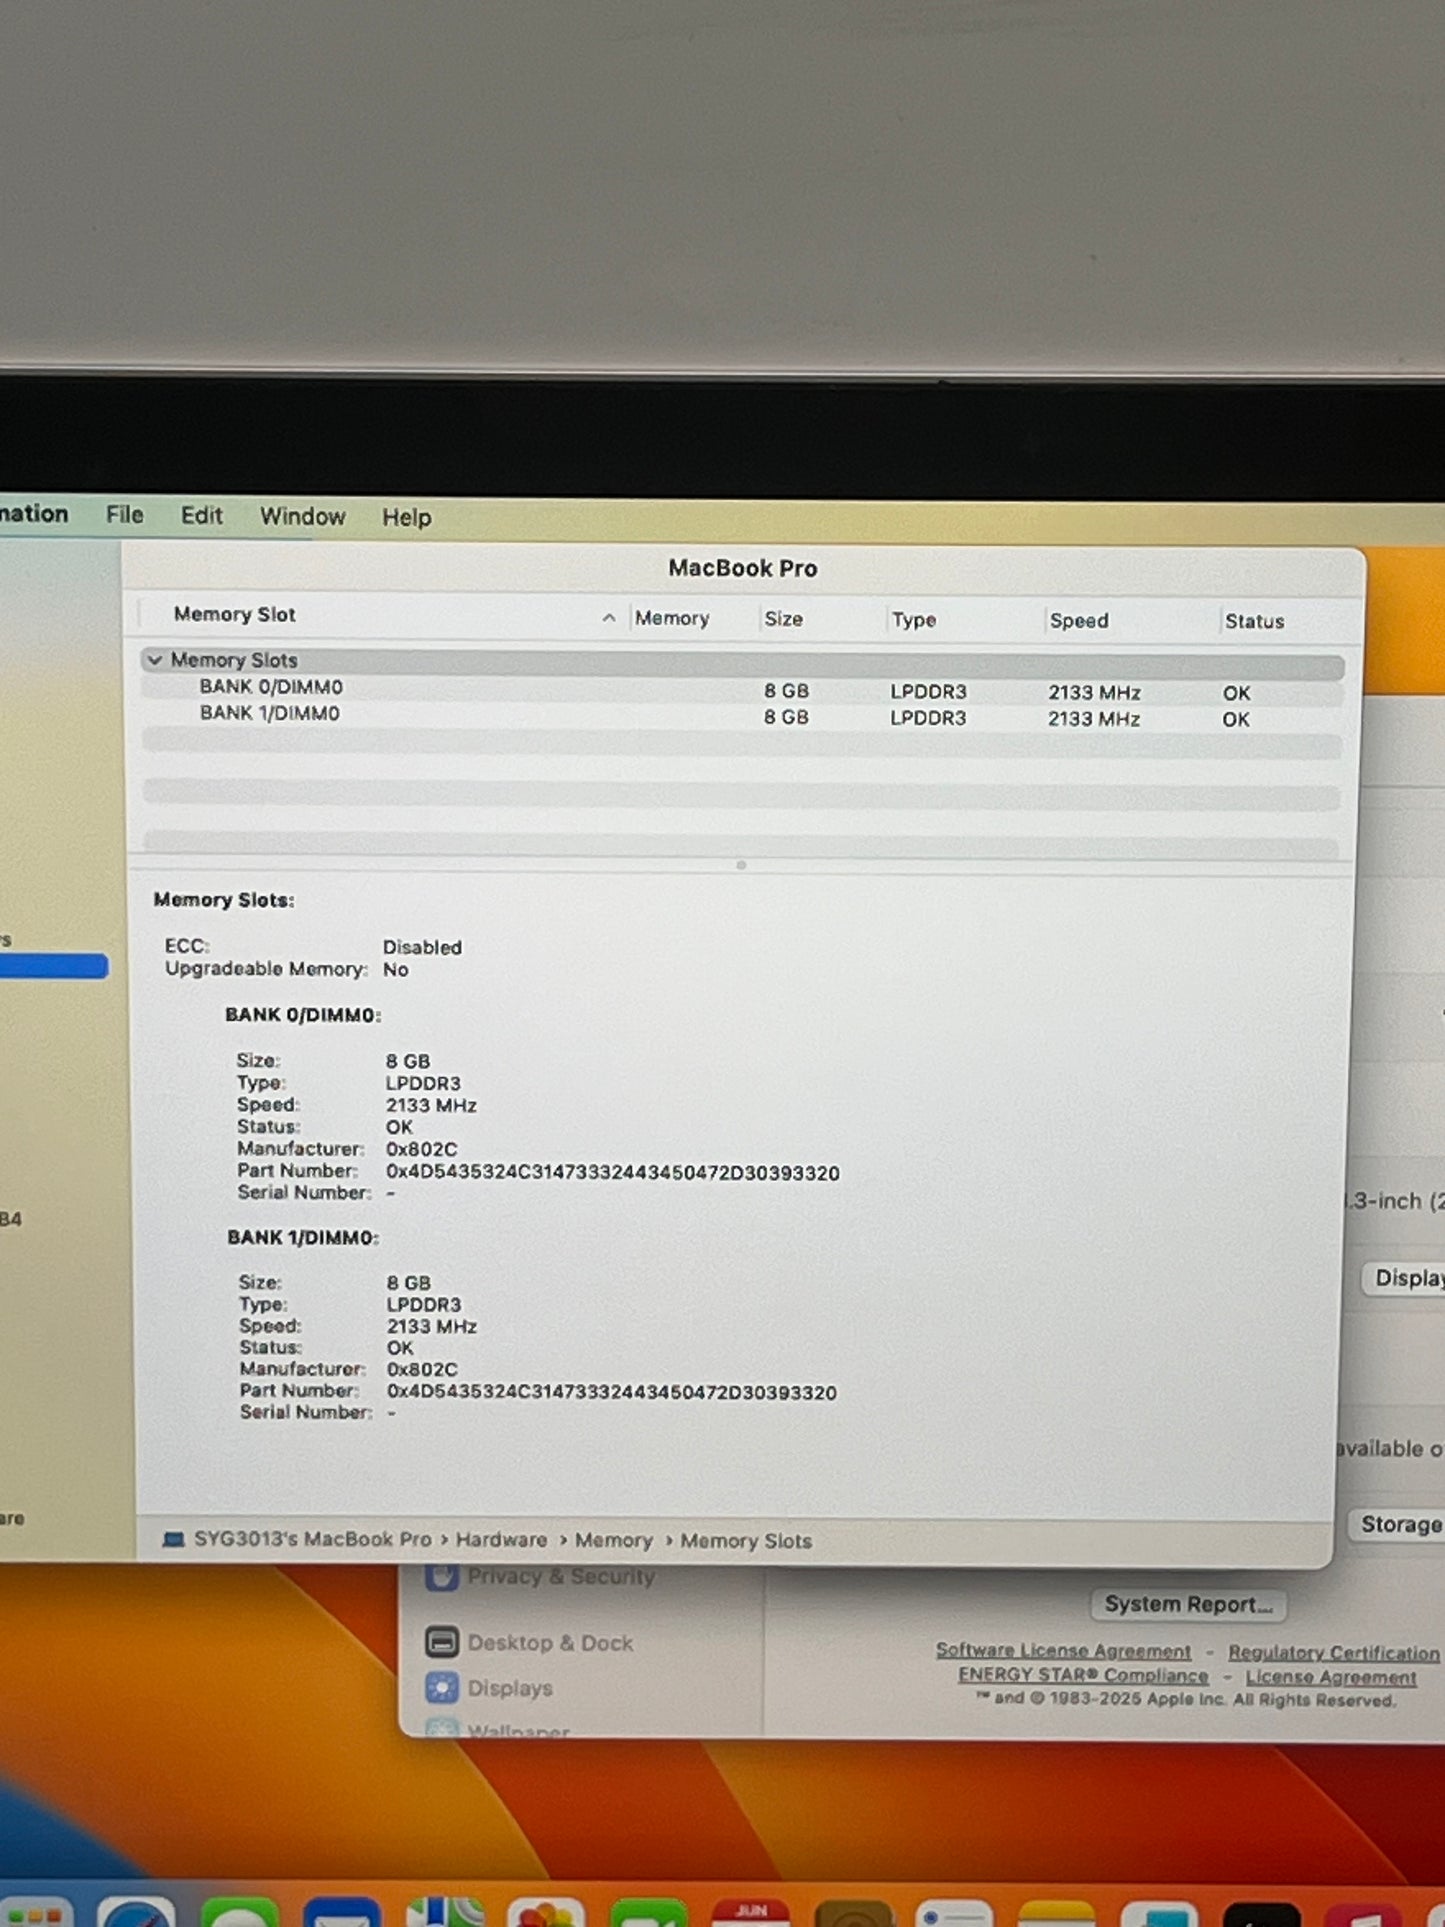Sort by the Speed column header
This screenshot has width=1445, height=1927.
(1079, 620)
